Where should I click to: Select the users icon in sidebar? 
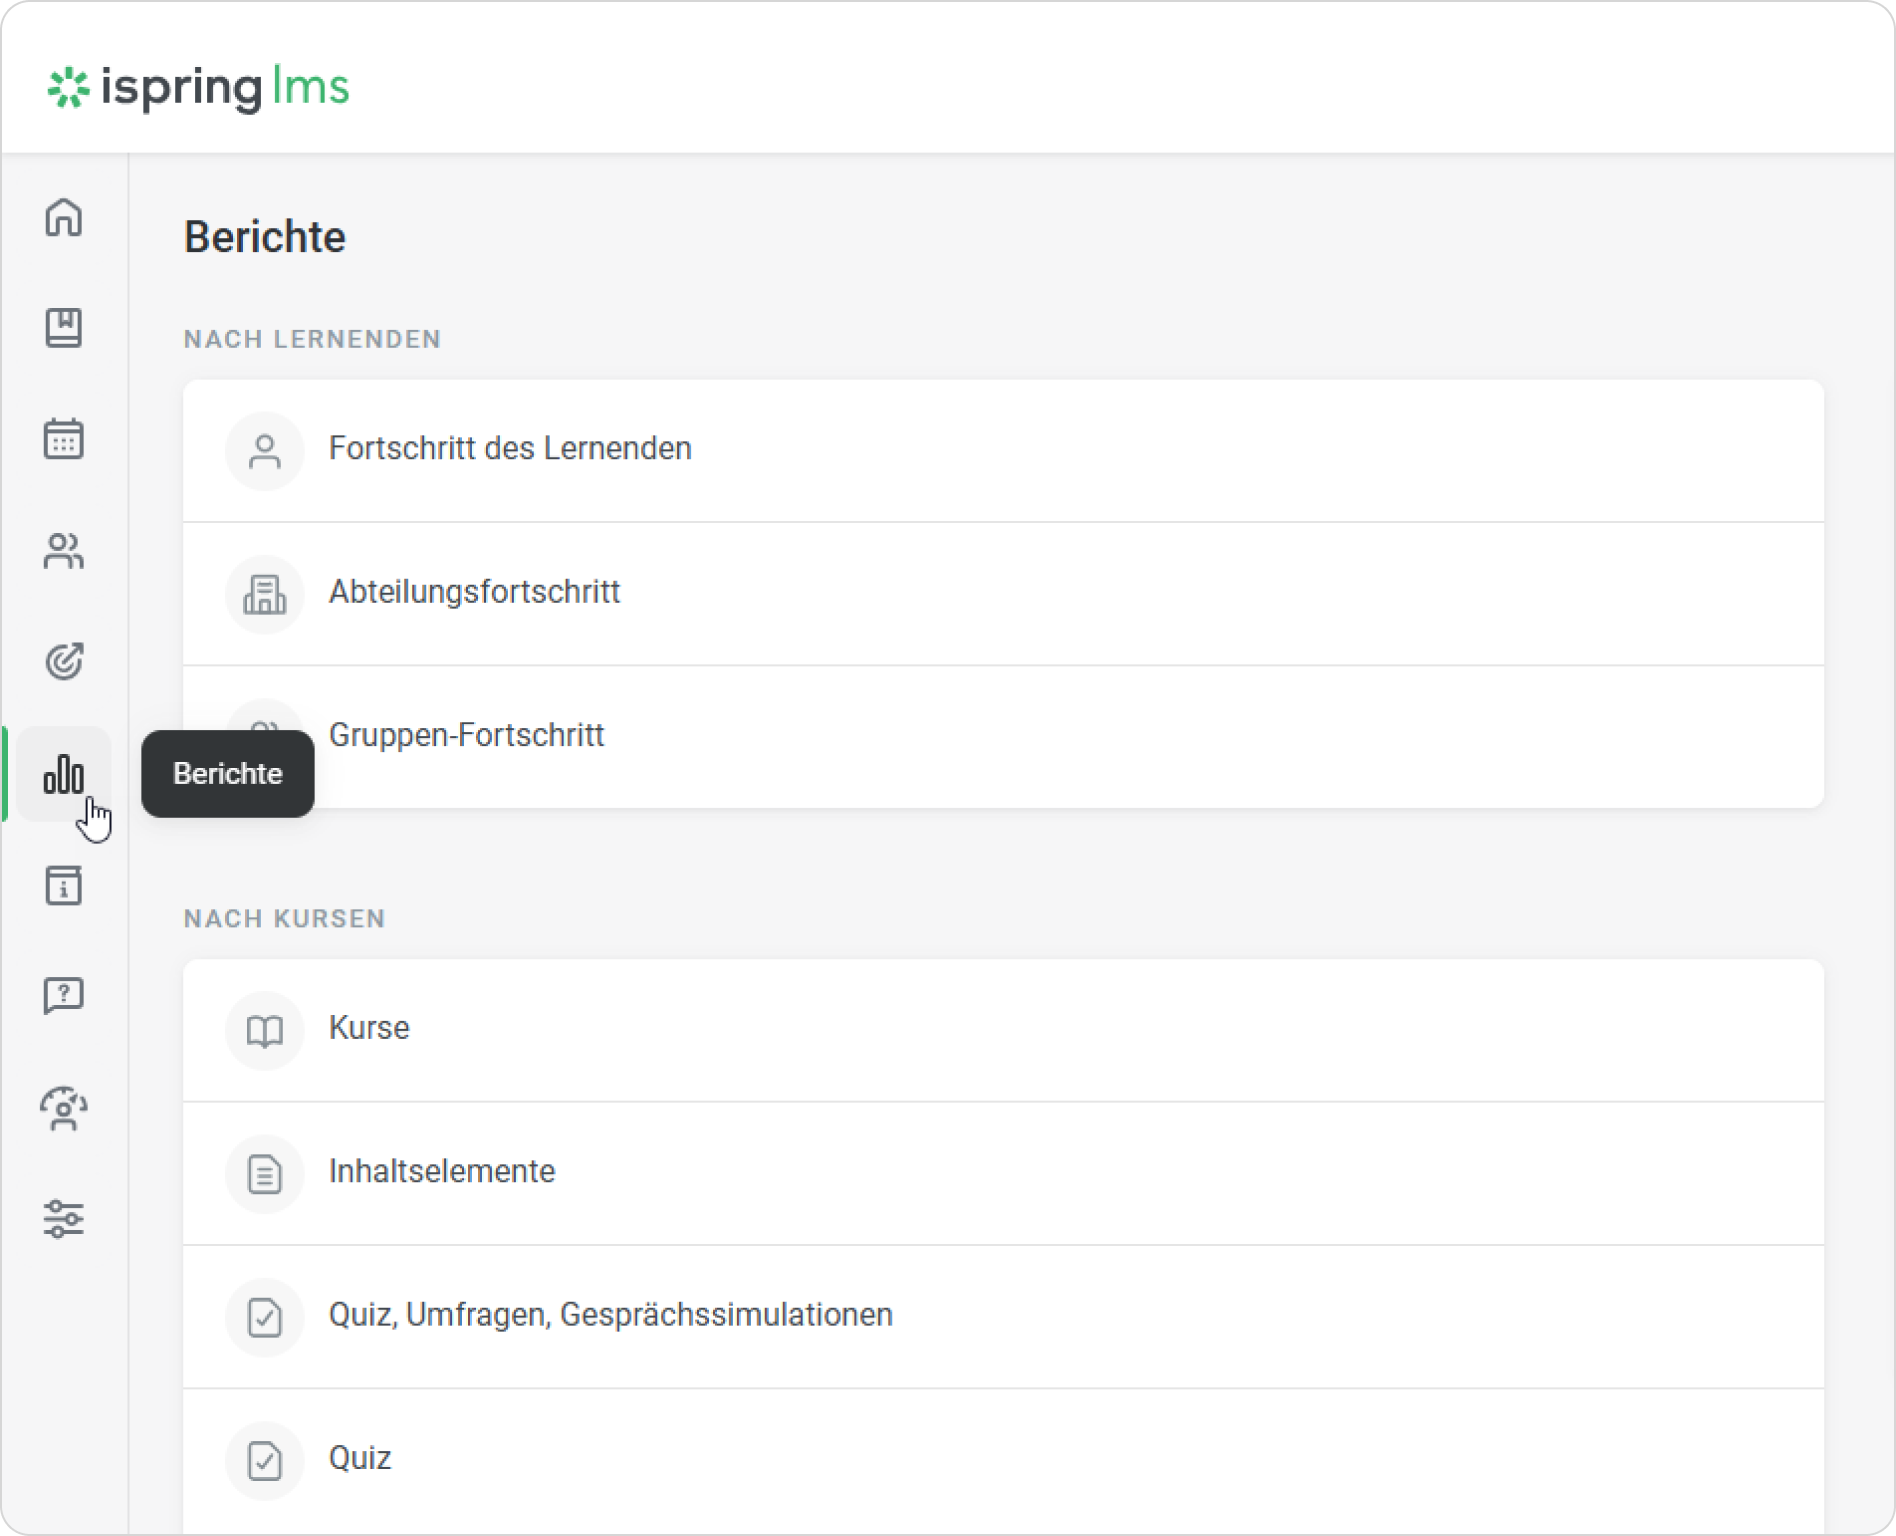[64, 550]
